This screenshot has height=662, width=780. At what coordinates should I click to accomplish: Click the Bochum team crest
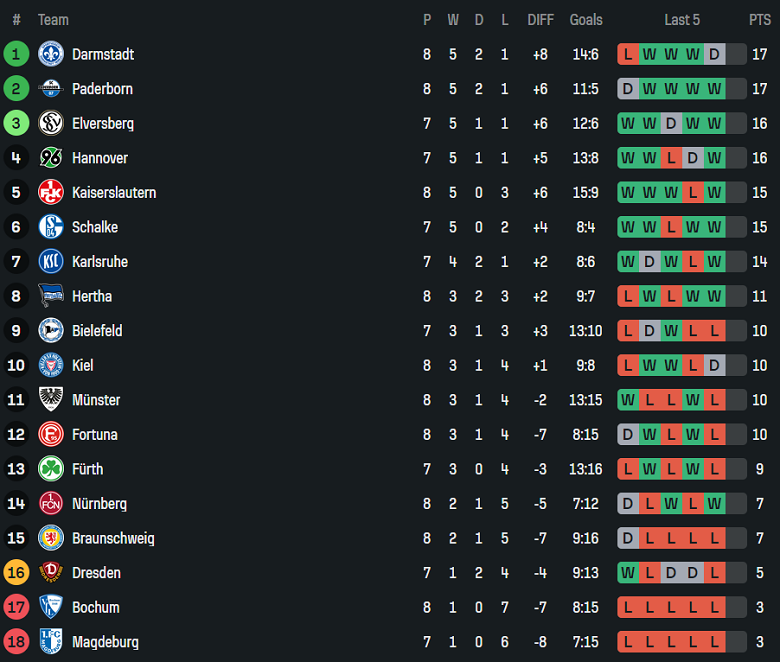click(51, 607)
